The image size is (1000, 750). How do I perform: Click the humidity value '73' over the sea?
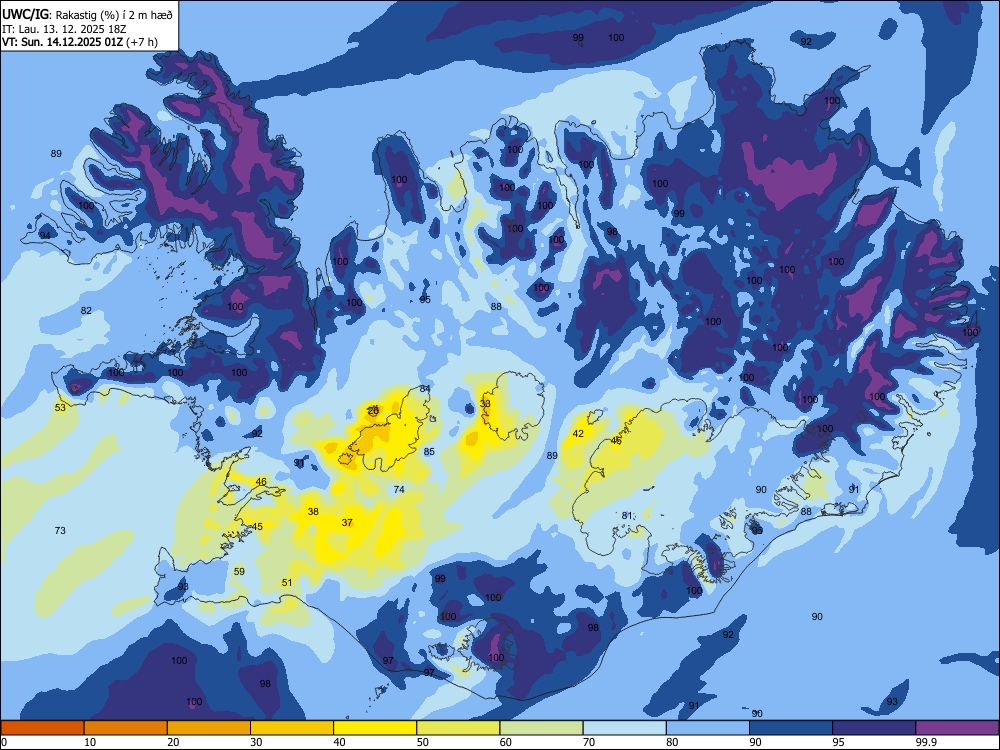(x=60, y=530)
